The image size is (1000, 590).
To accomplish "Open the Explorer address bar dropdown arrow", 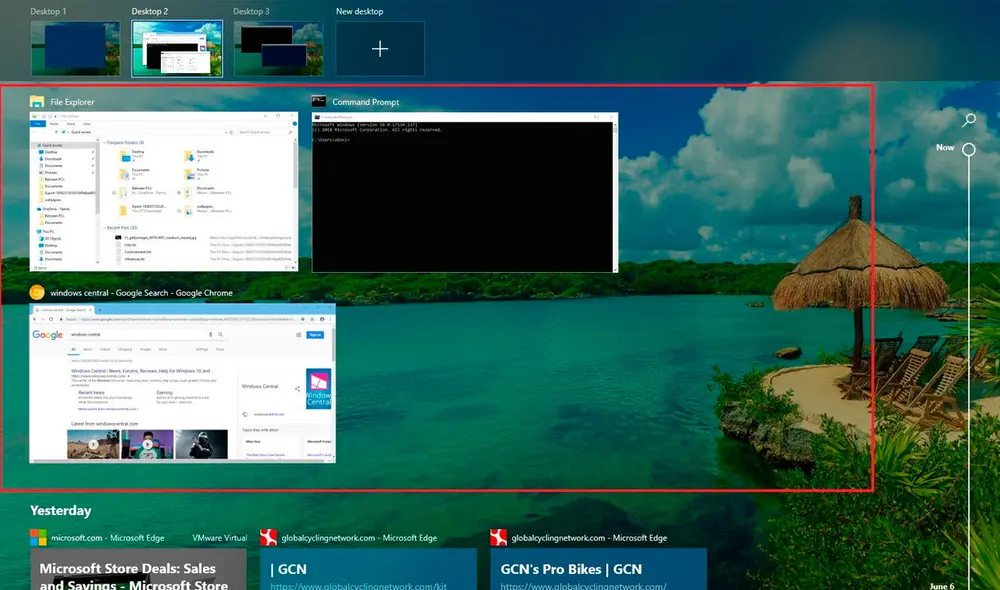I will [x=228, y=132].
